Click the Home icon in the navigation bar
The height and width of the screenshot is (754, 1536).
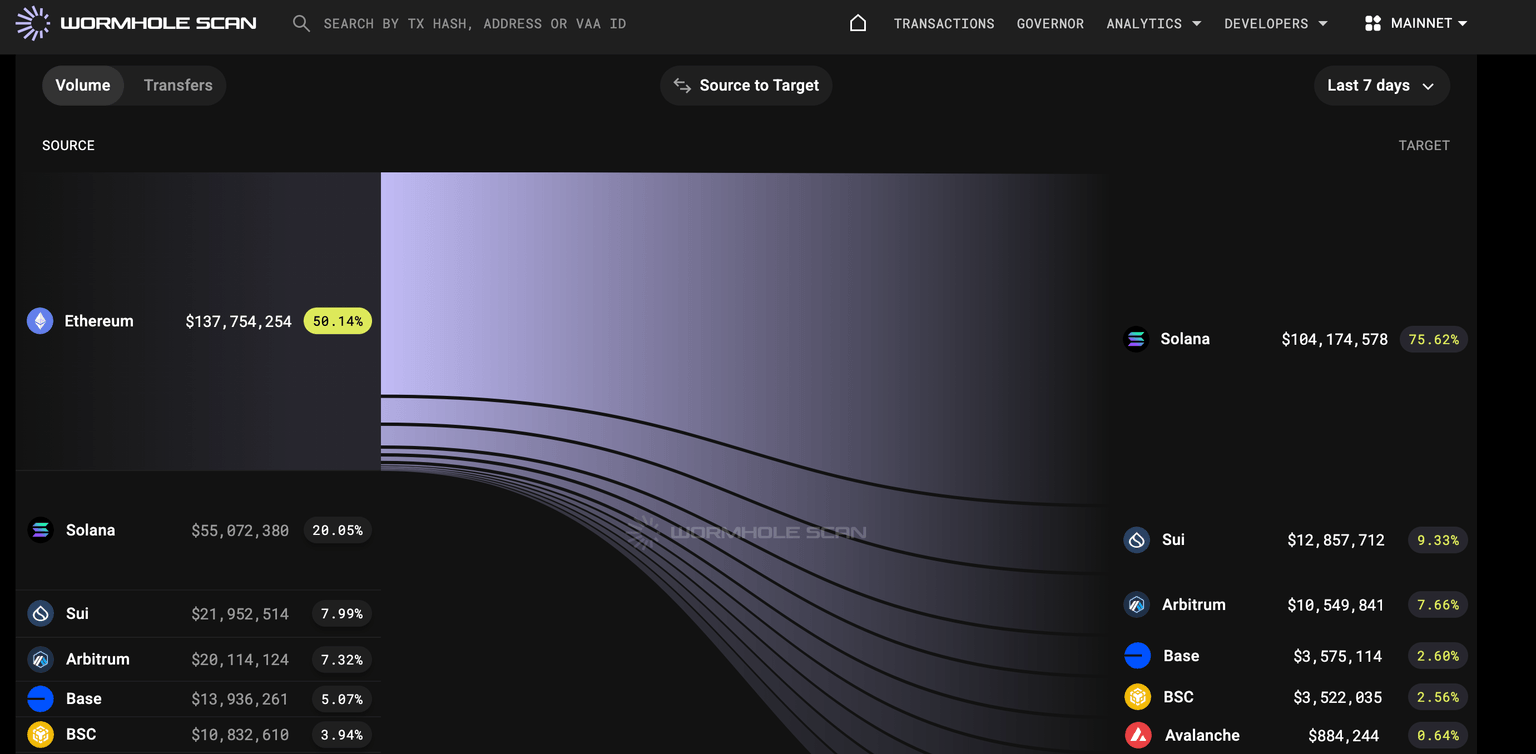[x=858, y=22]
